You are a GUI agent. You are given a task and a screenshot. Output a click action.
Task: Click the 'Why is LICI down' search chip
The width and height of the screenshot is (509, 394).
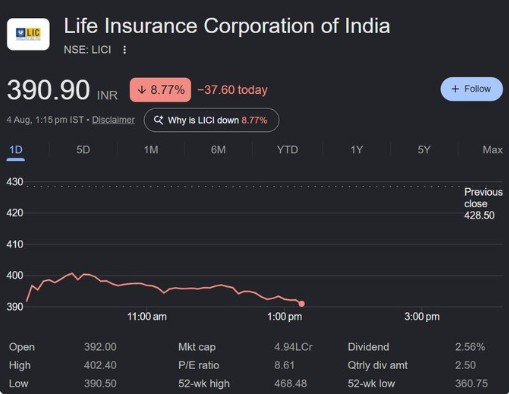tap(211, 120)
